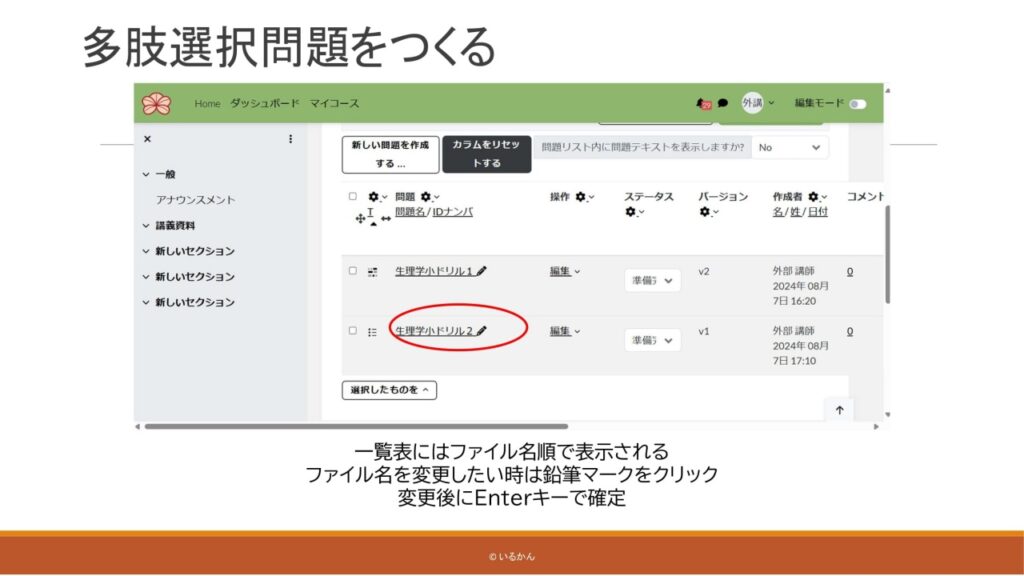Tick the select-all checkbox in table header
This screenshot has height=576, width=1024.
[x=352, y=197]
